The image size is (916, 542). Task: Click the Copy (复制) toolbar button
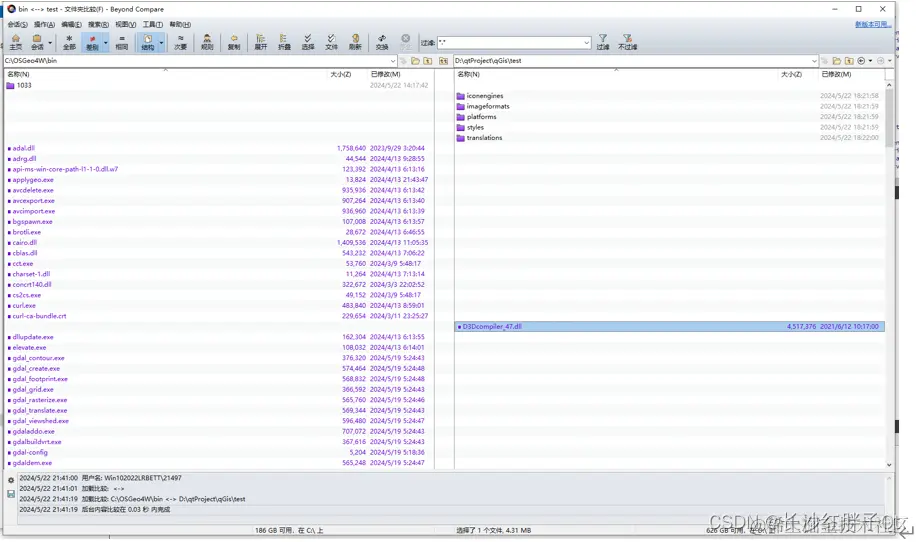[x=234, y=42]
